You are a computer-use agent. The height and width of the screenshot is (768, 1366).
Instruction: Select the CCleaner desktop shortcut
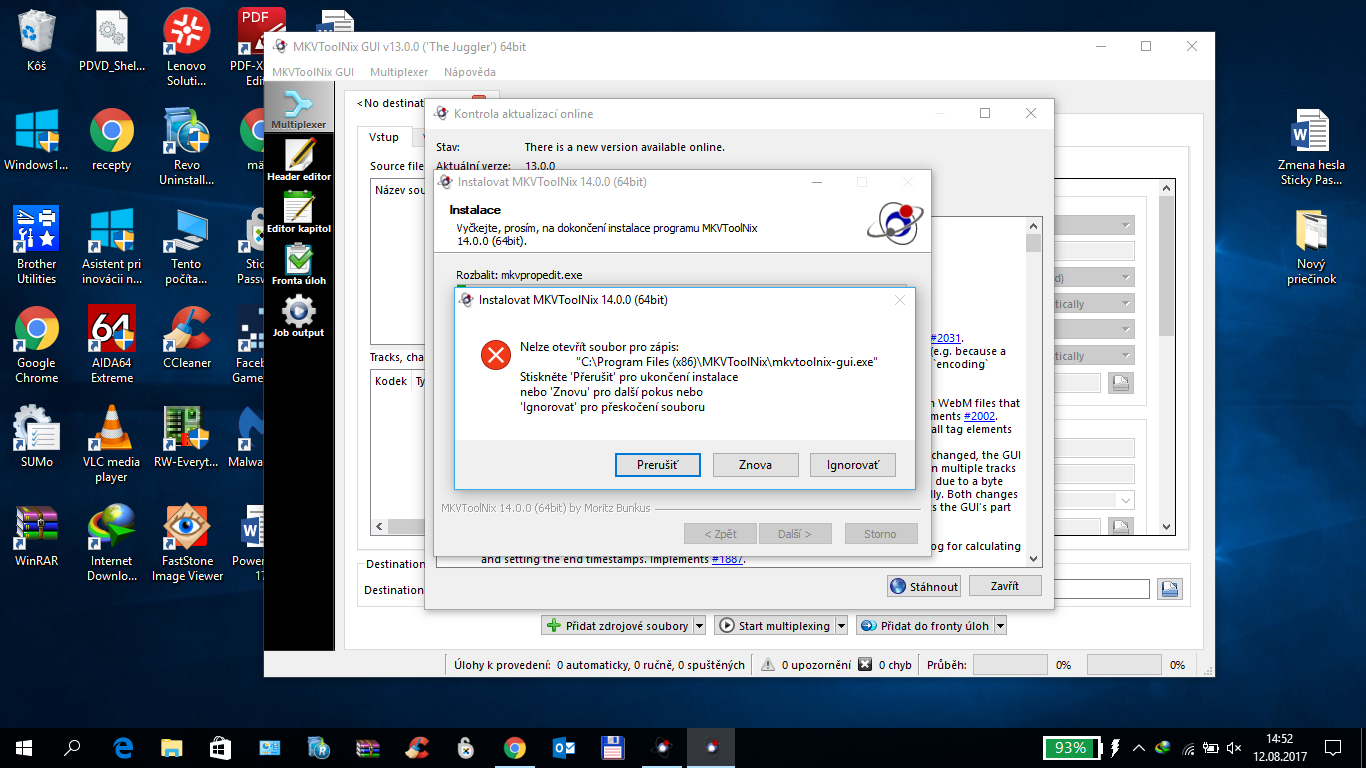coord(187,338)
